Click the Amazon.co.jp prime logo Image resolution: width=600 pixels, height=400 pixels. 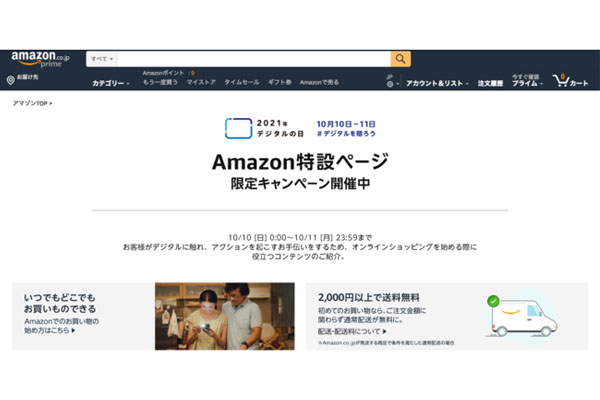click(41, 59)
